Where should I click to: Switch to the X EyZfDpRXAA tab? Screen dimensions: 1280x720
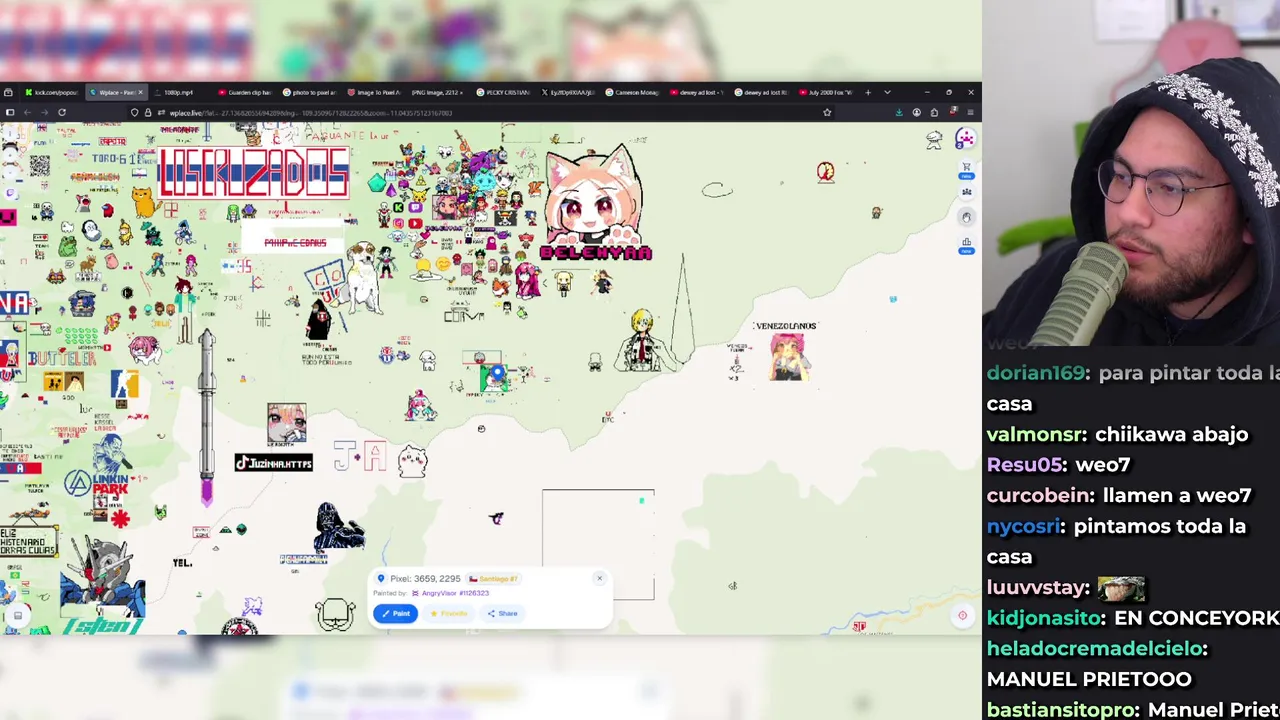(x=569, y=92)
